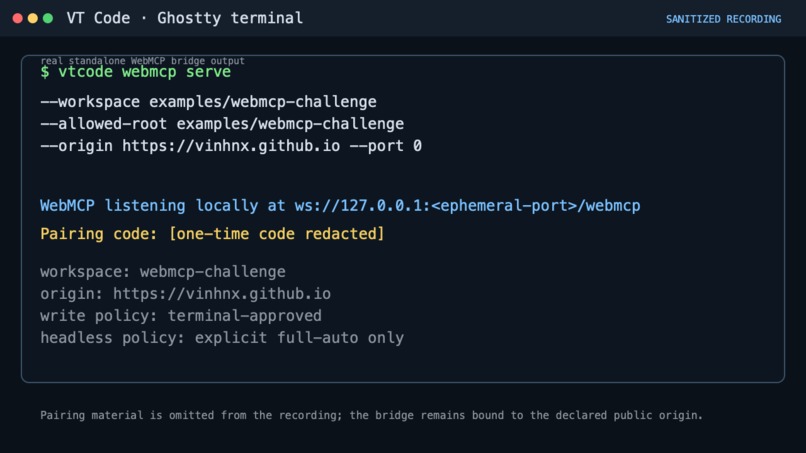
Task: Click the 'write policy: terminal-approved' line
Action: pos(181,316)
